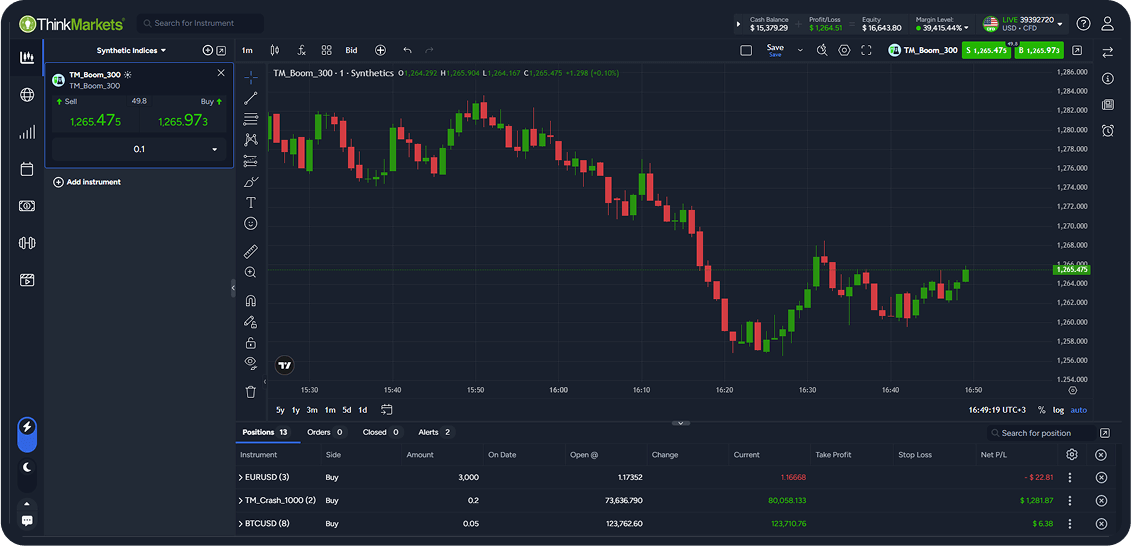
Task: Select the text annotation tool
Action: [251, 202]
